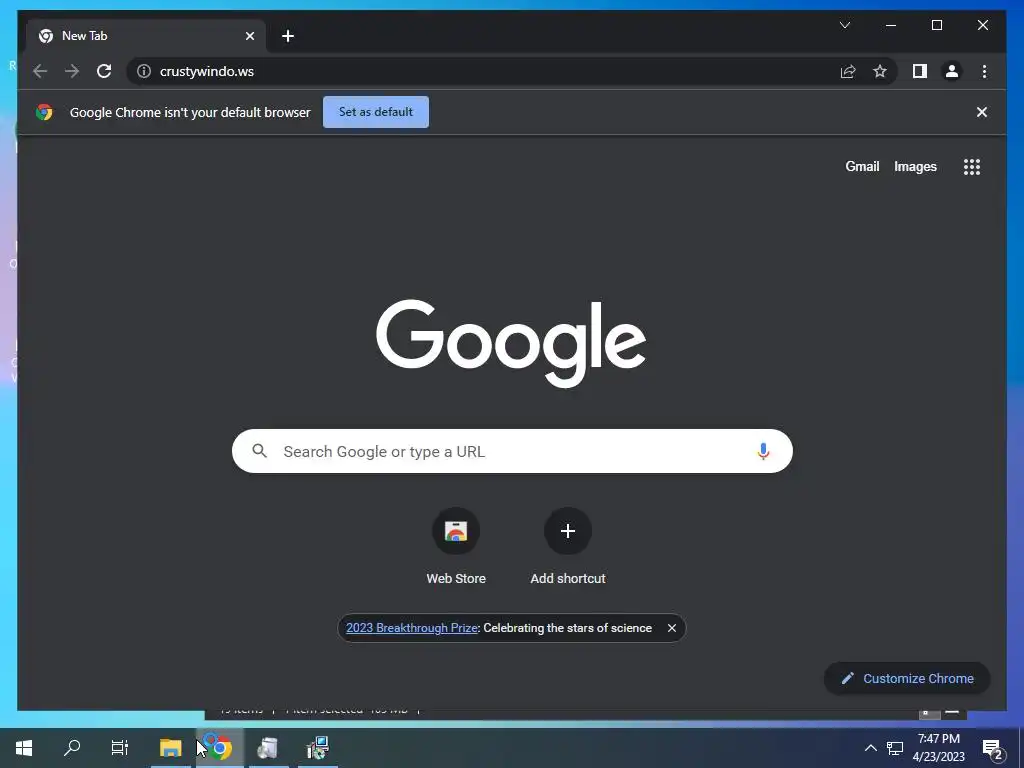
Task: Open the Action Center notifications
Action: tap(993, 748)
